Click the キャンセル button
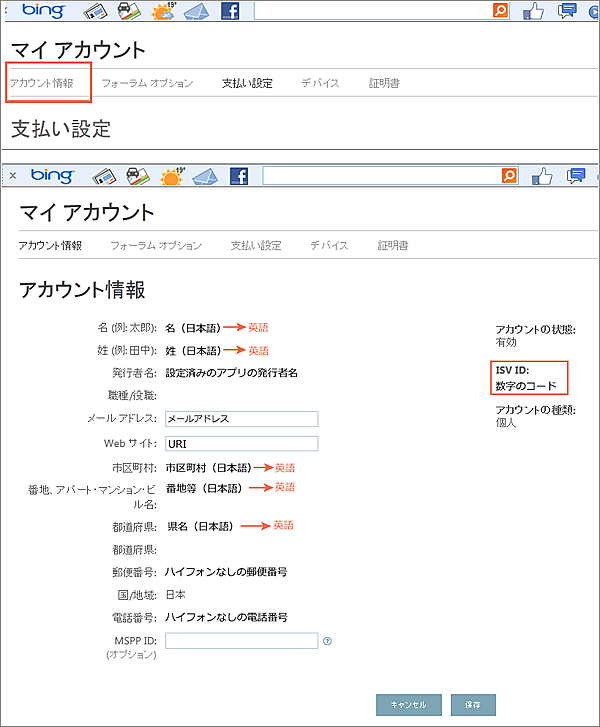The width and height of the screenshot is (600, 727). pos(408,704)
